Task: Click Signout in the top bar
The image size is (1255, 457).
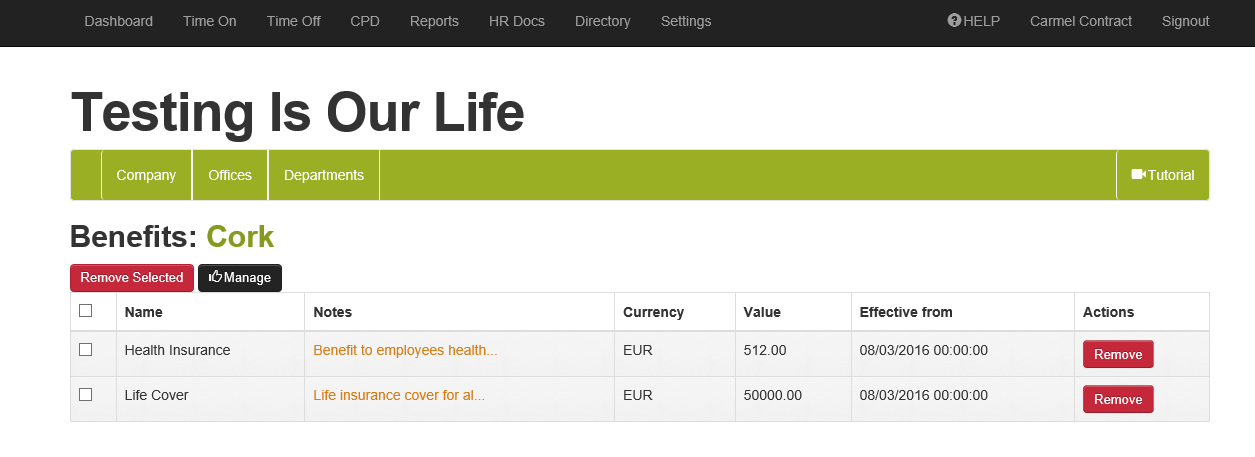Action: click(x=1185, y=21)
